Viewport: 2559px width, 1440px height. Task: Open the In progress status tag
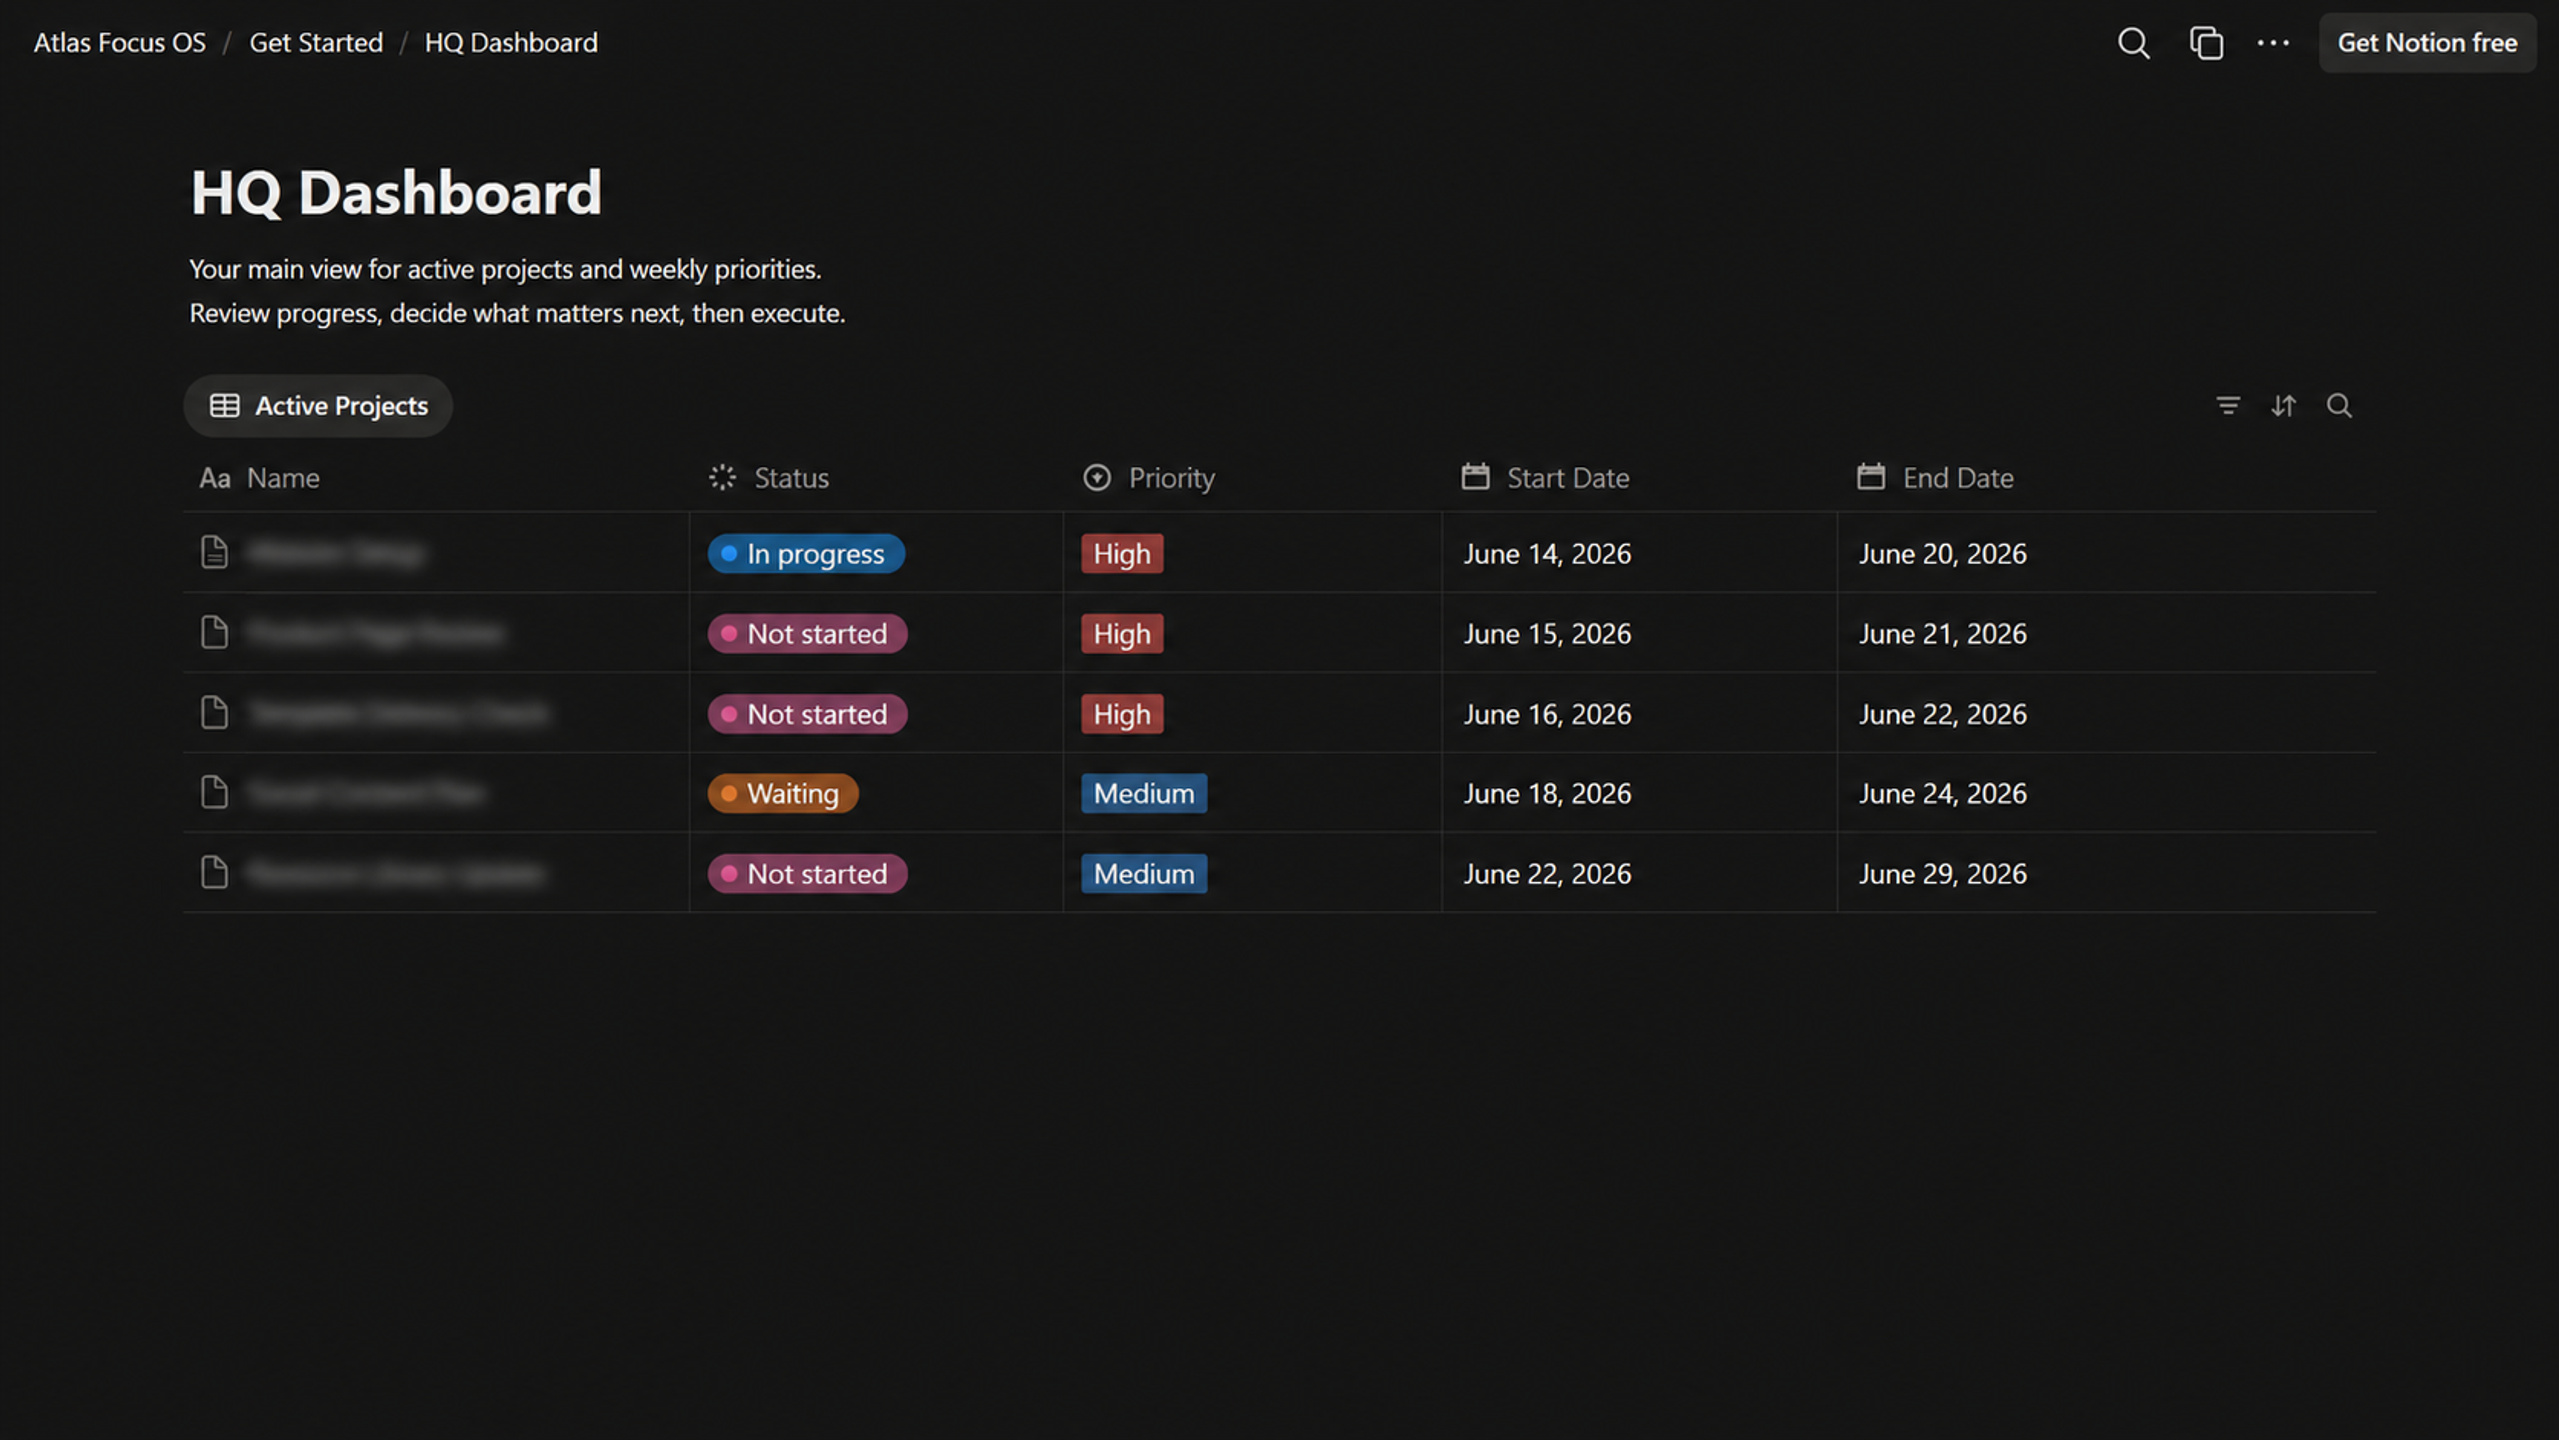[x=806, y=553]
